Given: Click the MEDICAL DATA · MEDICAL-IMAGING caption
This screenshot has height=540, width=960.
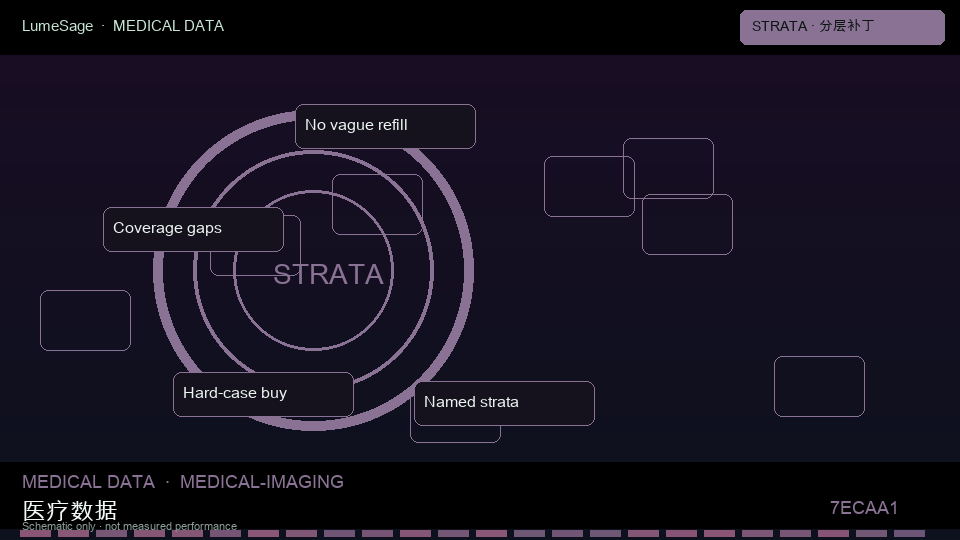Looking at the screenshot, I should pos(183,482).
